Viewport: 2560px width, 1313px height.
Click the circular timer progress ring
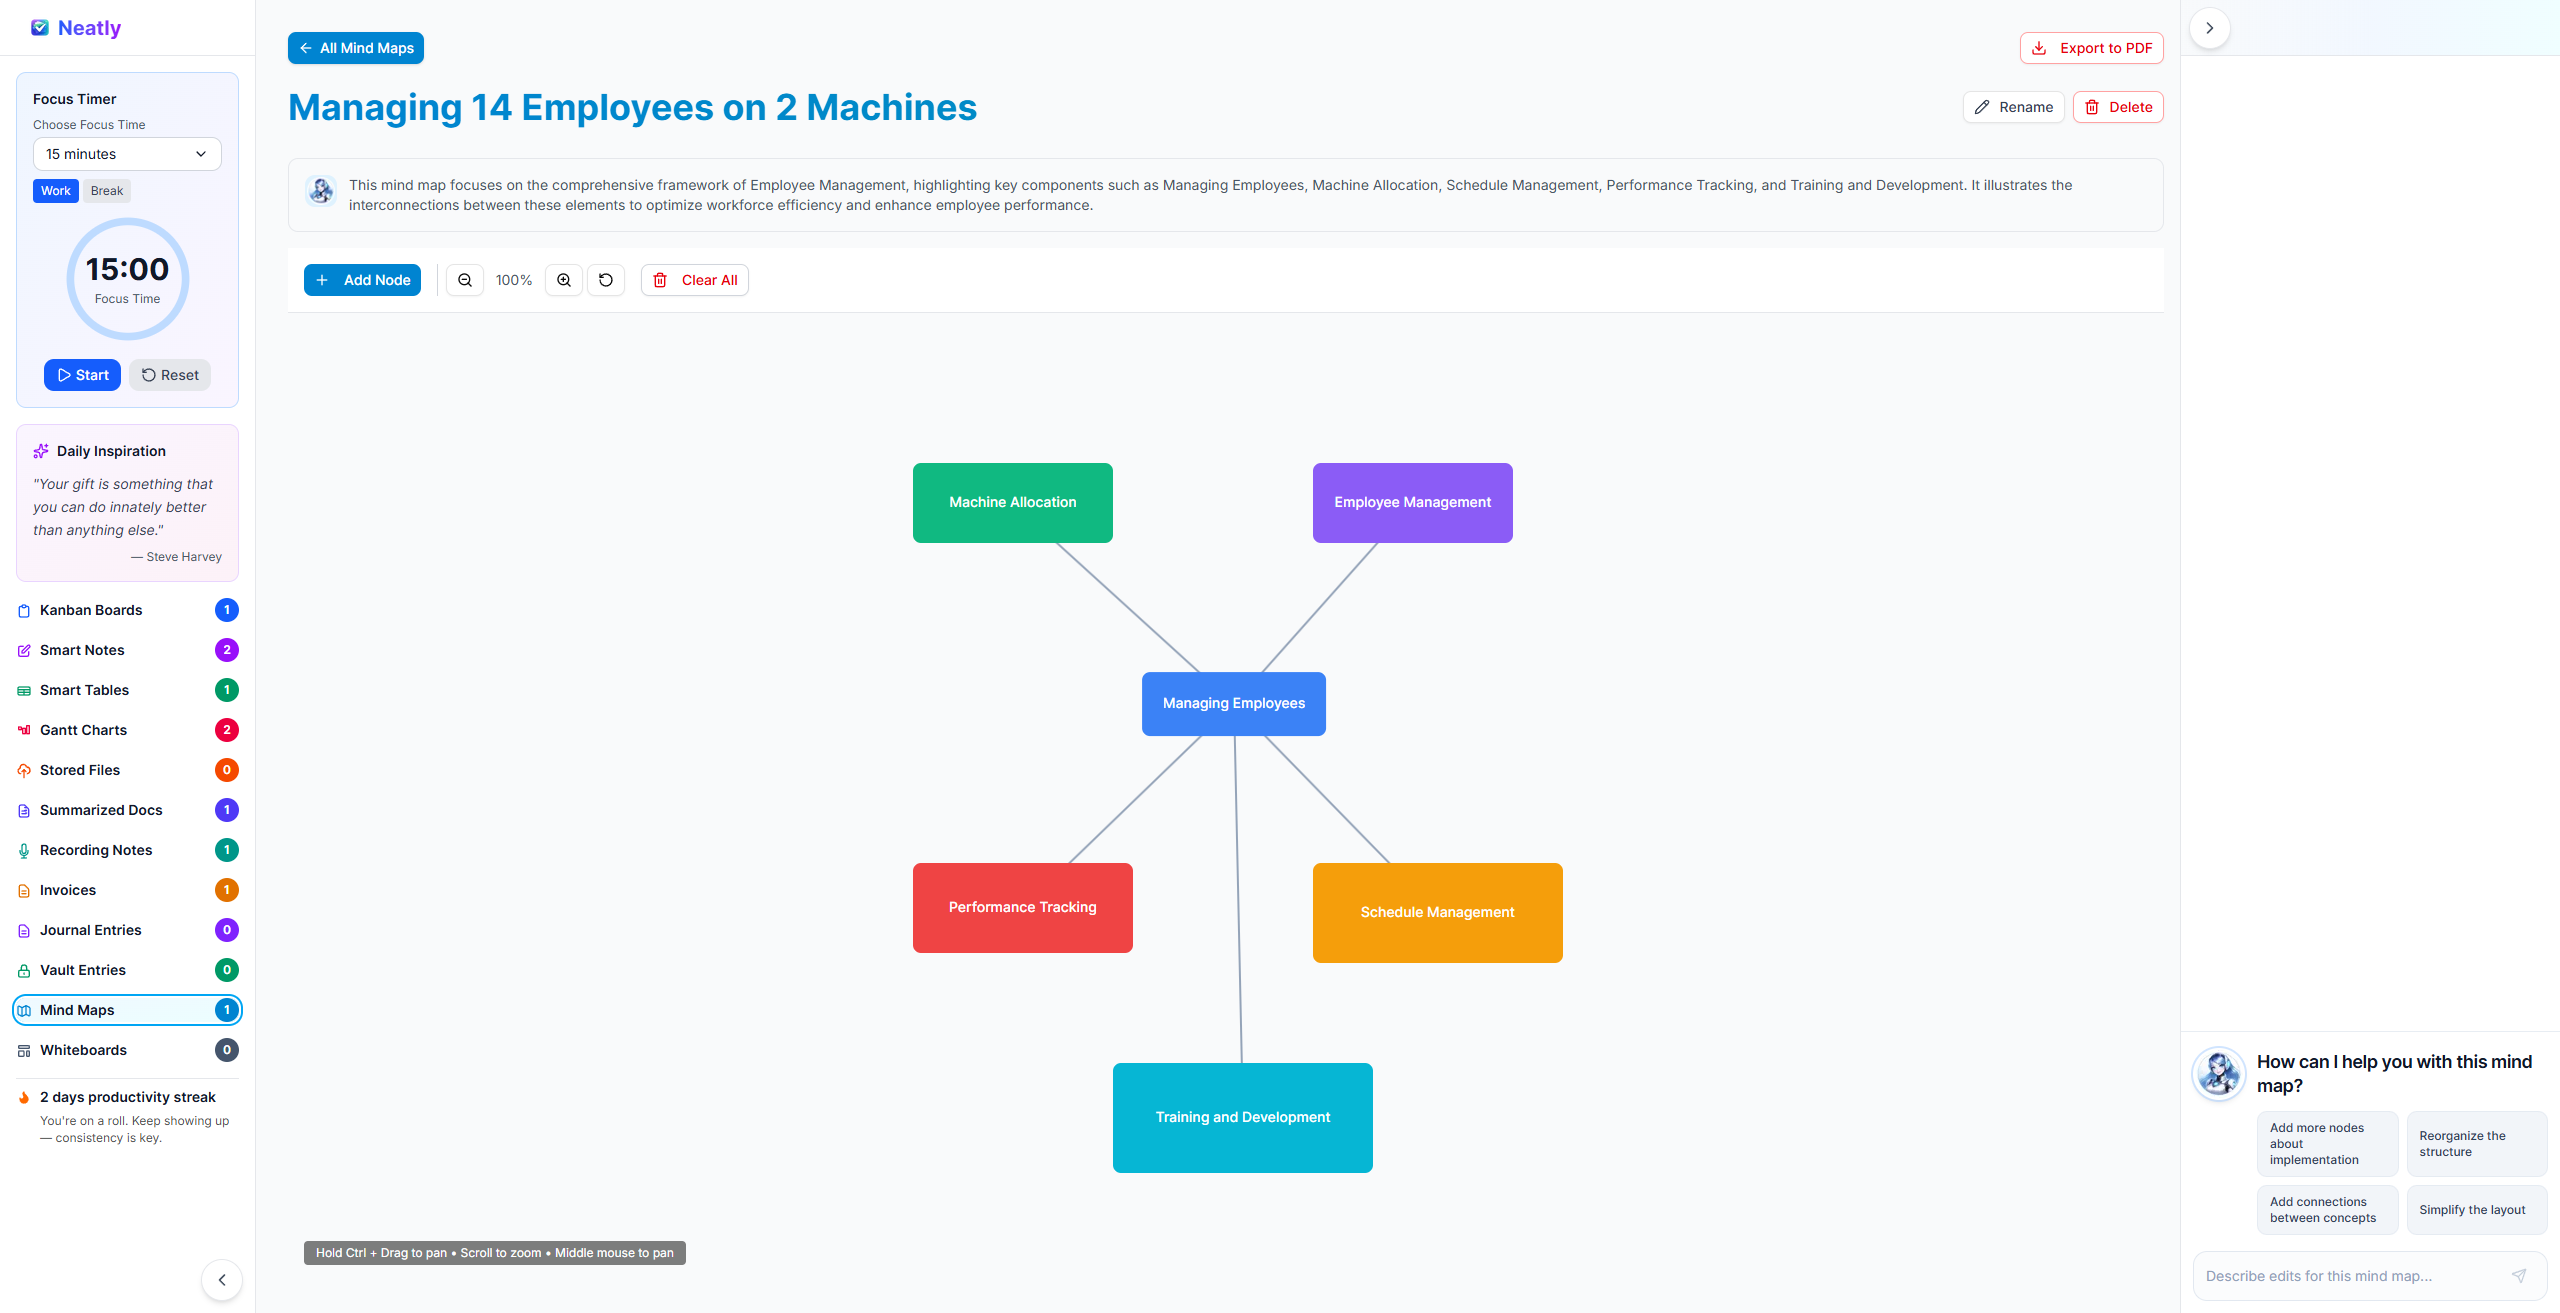coord(127,279)
